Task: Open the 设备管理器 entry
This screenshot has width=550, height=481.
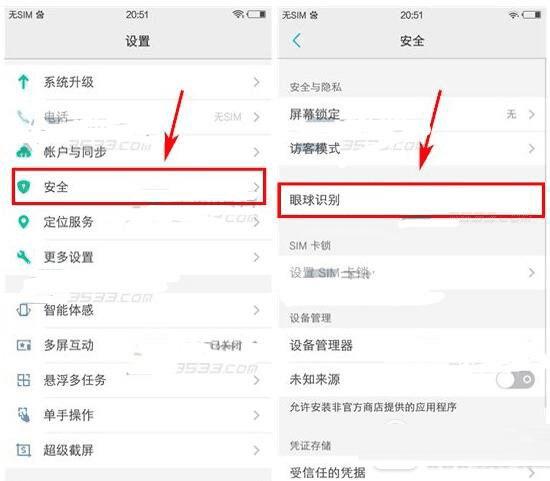Action: (x=412, y=345)
